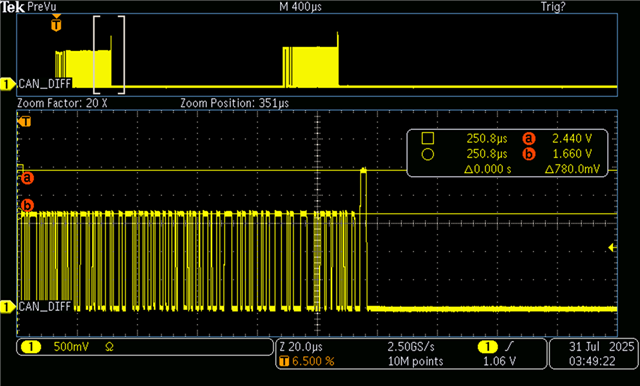
Task: Click red cursor a badge in readout box
Action: coord(529,139)
